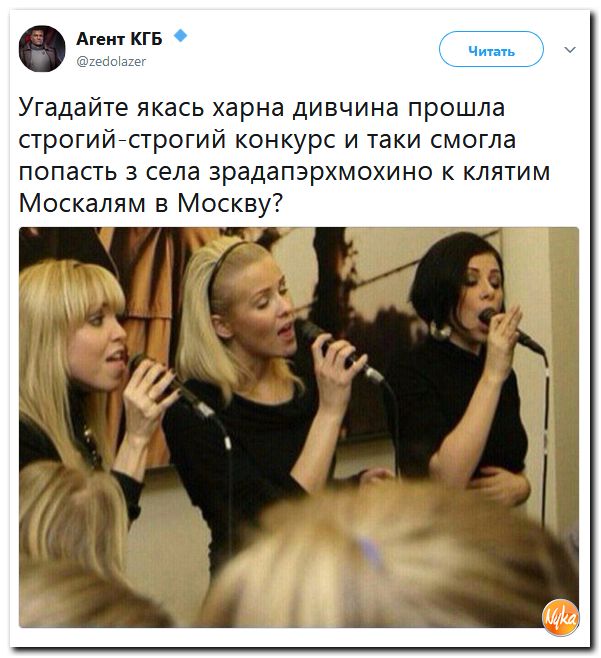Open the Агент КГБ display name link
Image resolution: width=601 pixels, height=658 pixels.
pyautogui.click(x=119, y=39)
